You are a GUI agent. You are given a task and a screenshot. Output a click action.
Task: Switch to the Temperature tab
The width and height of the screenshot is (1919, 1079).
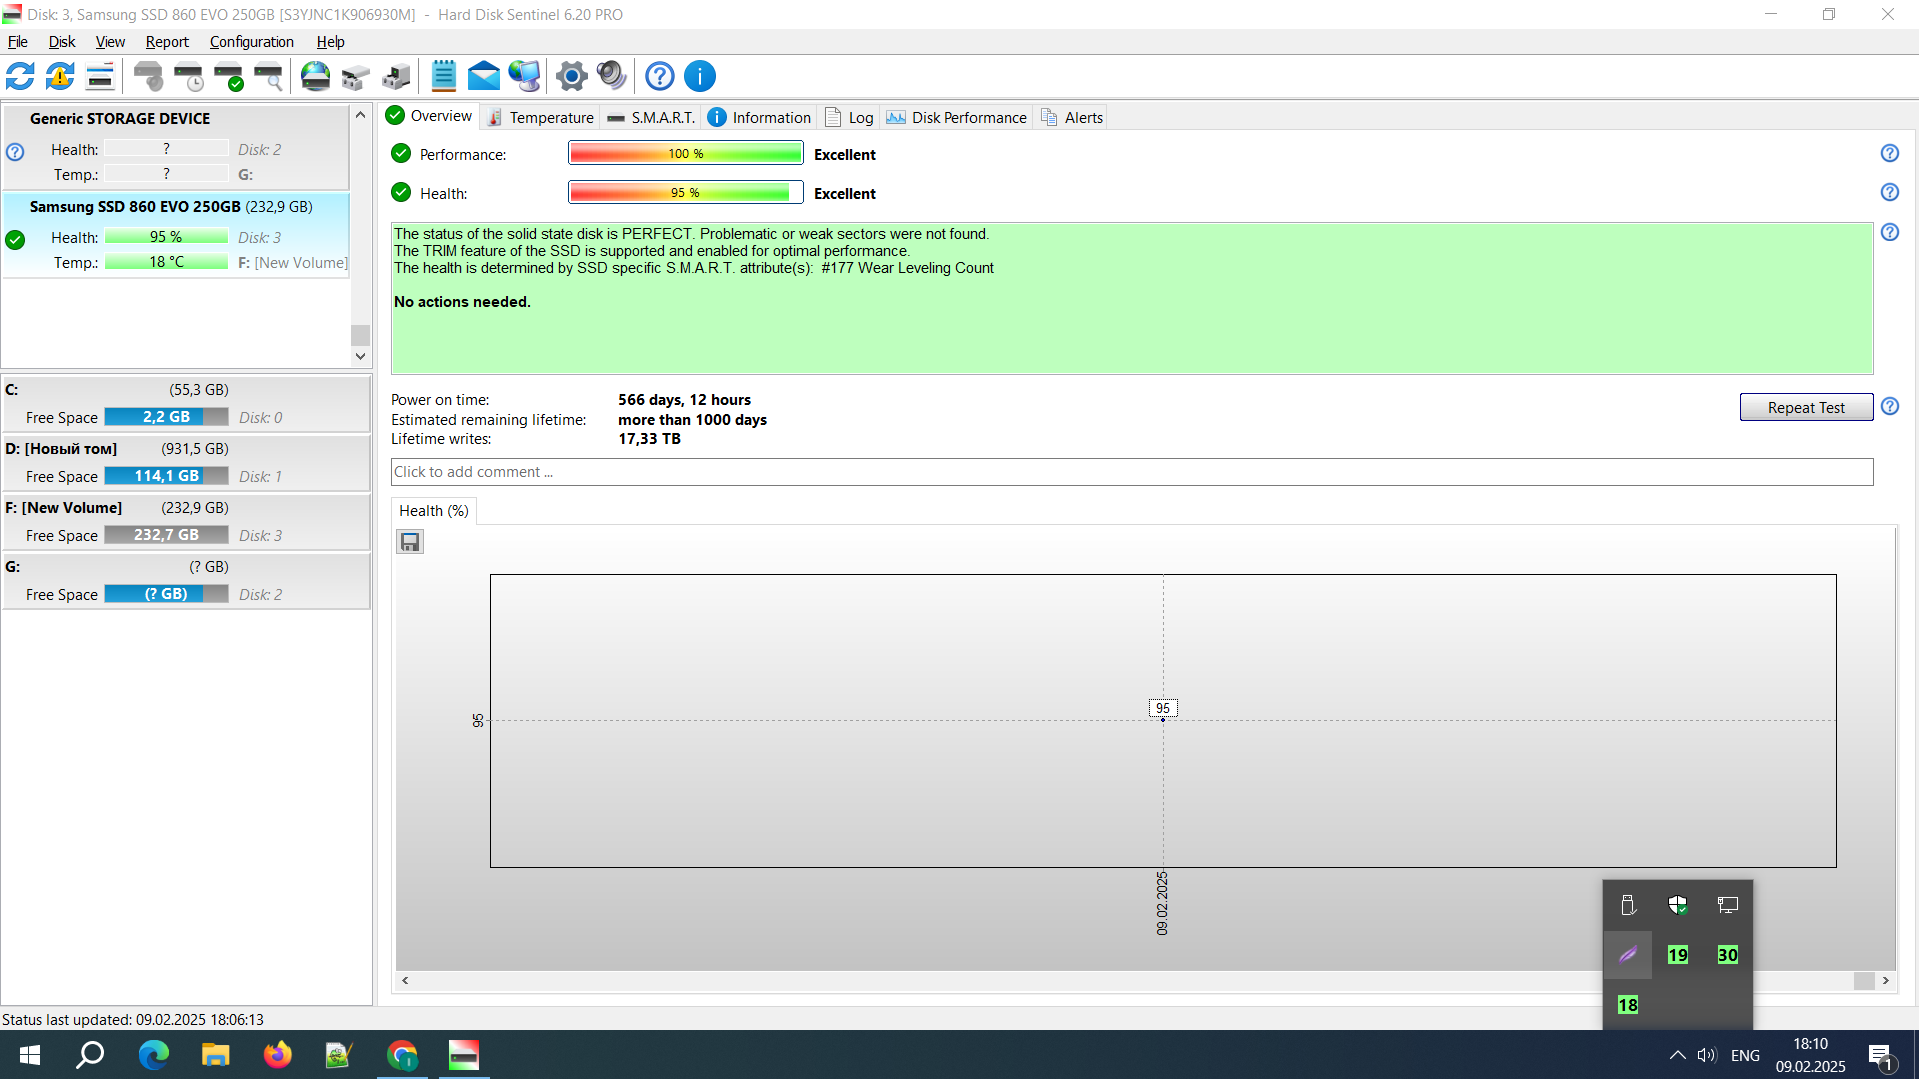pos(540,117)
